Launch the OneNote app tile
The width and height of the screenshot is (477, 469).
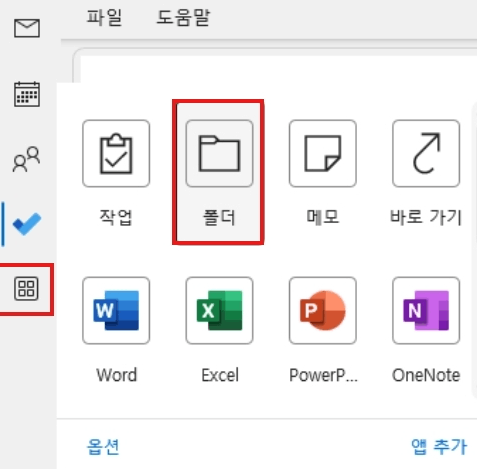(x=426, y=310)
